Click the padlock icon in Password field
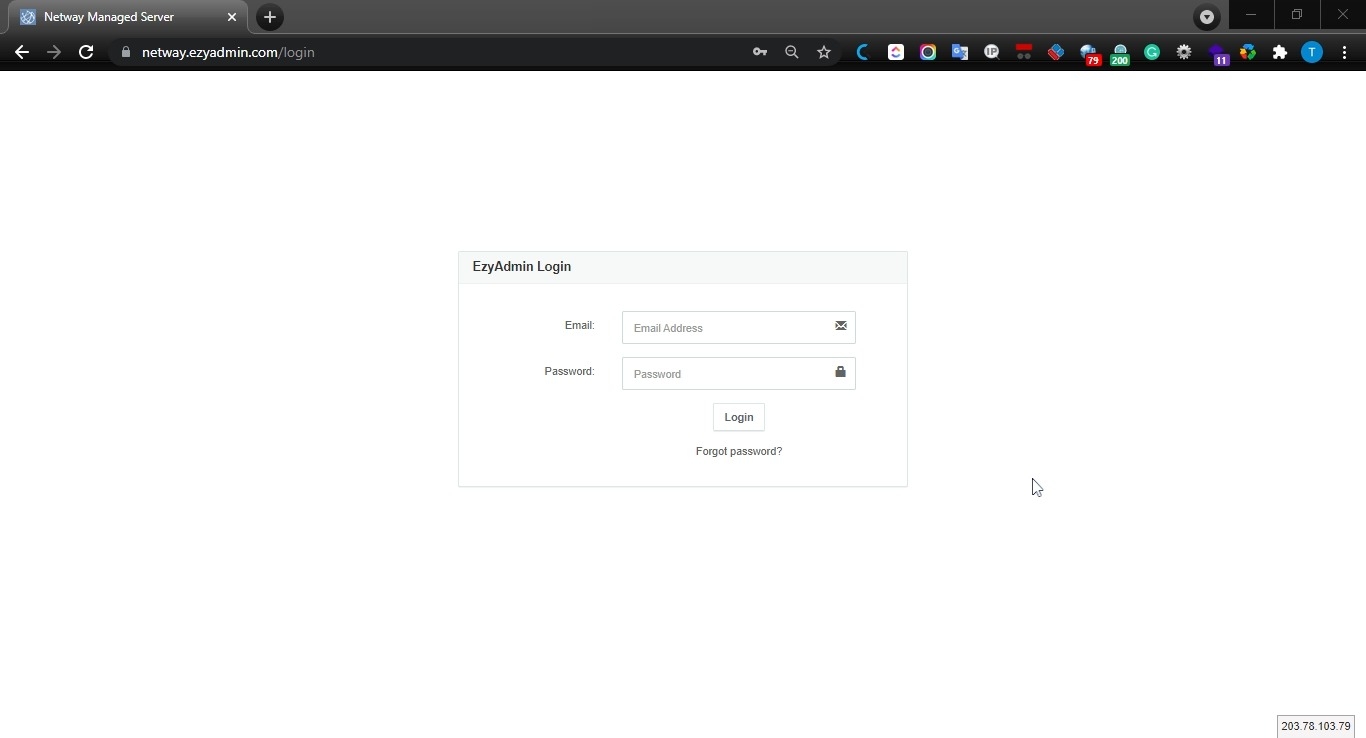 coord(840,372)
